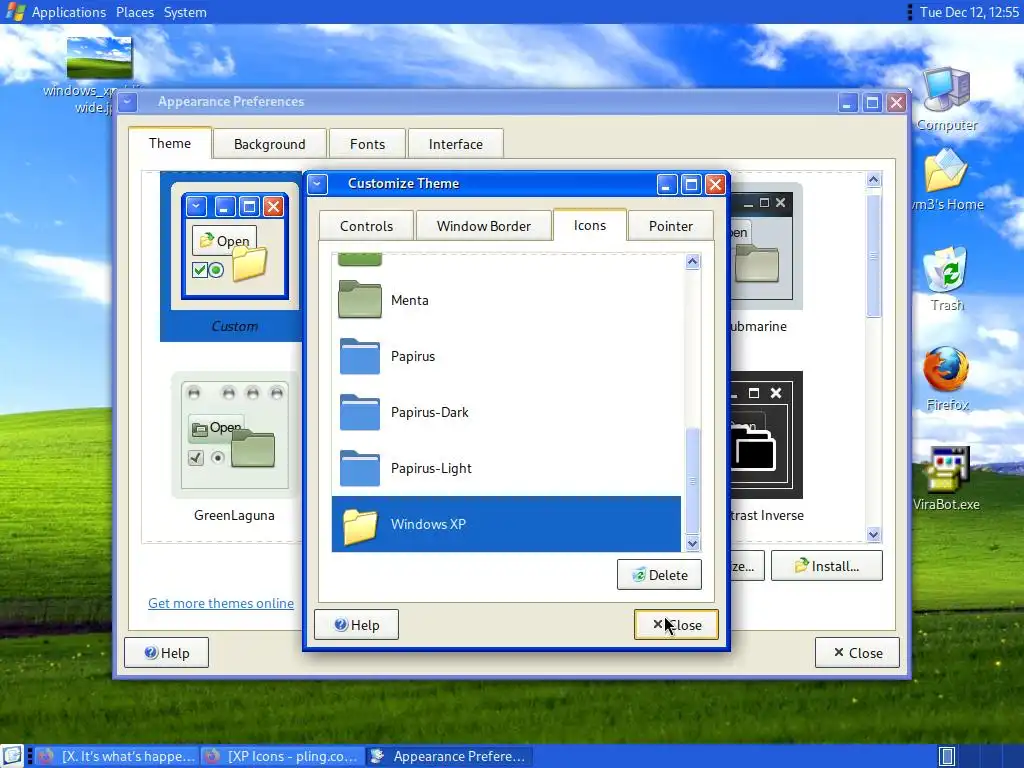Viewport: 1024px width, 768px height.
Task: Minimize the Customize Theme dialog
Action: tap(666, 185)
